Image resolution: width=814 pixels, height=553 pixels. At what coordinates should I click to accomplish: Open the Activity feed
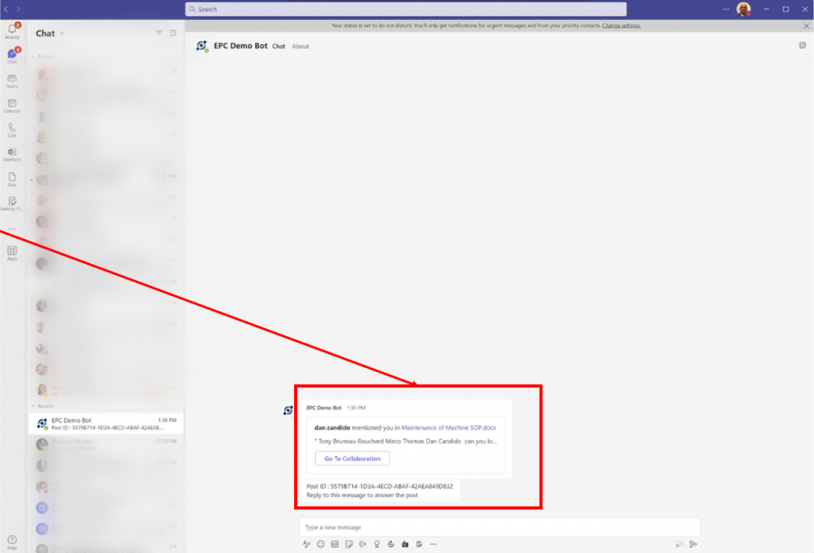pos(12,31)
